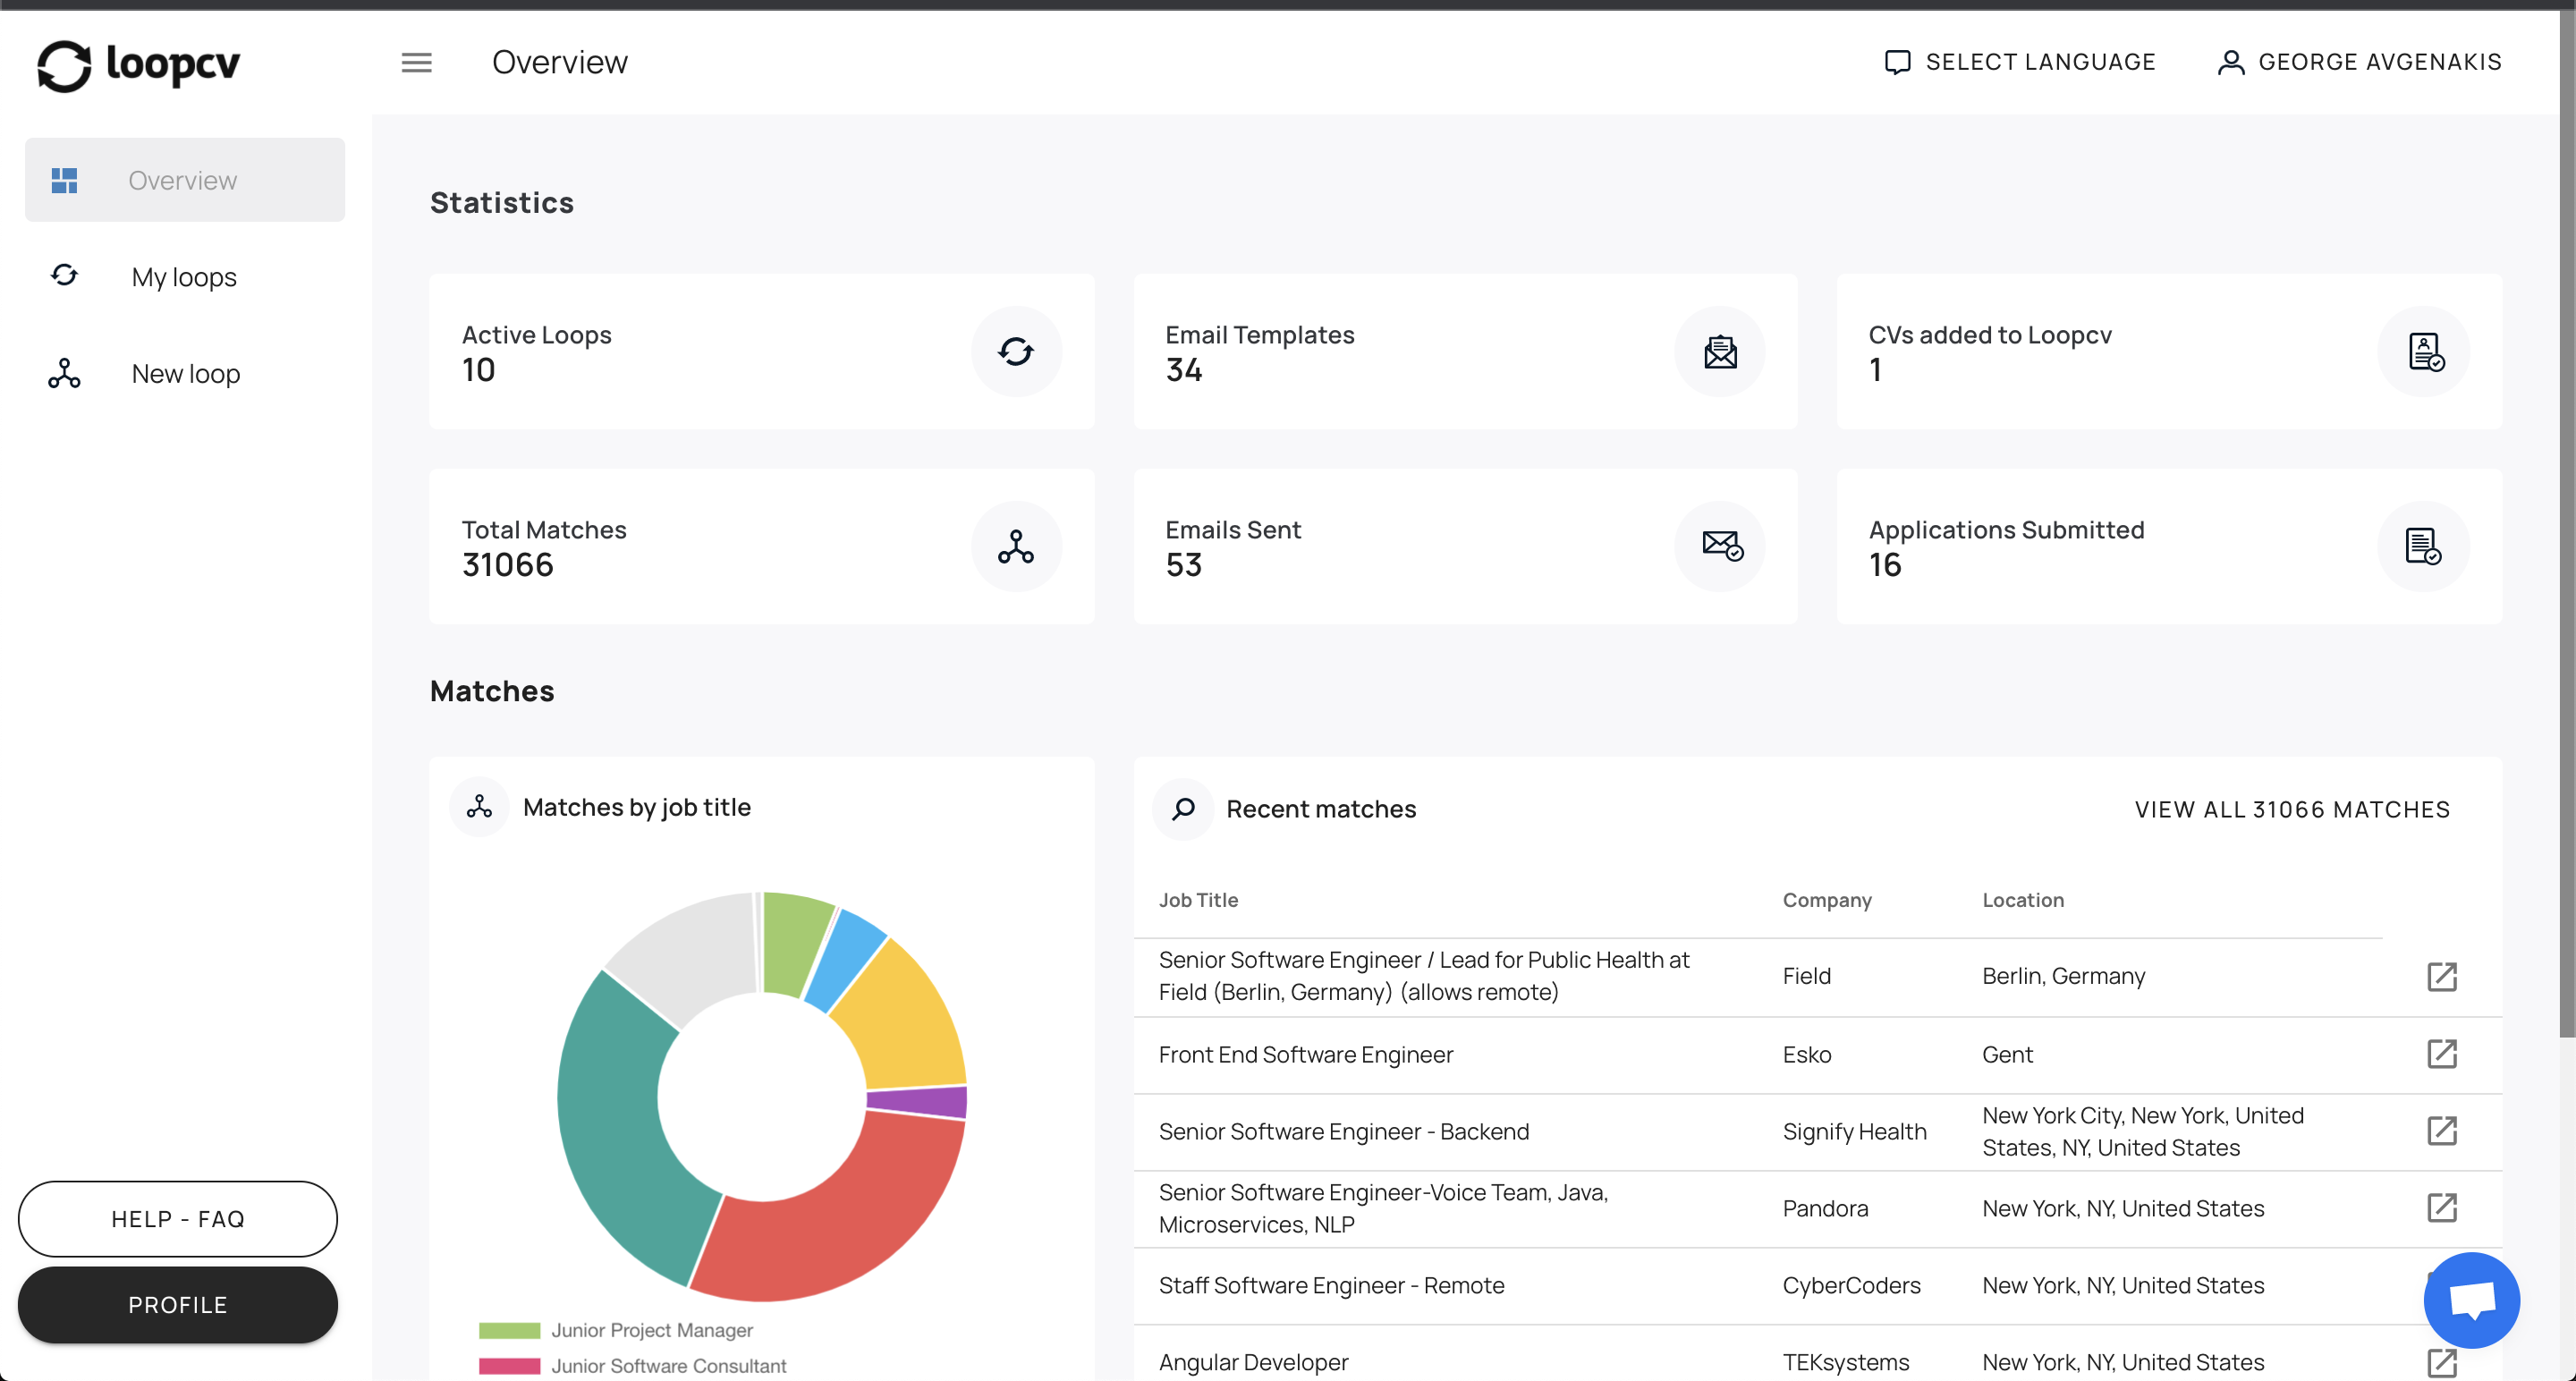Screen dimensions: 2576x1381
Task: Go to My loops page
Action: click(x=184, y=277)
